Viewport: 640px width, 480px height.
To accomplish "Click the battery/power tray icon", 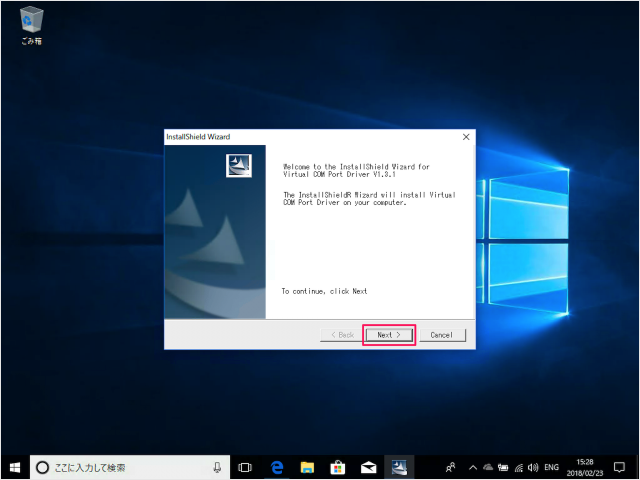I will (503, 468).
